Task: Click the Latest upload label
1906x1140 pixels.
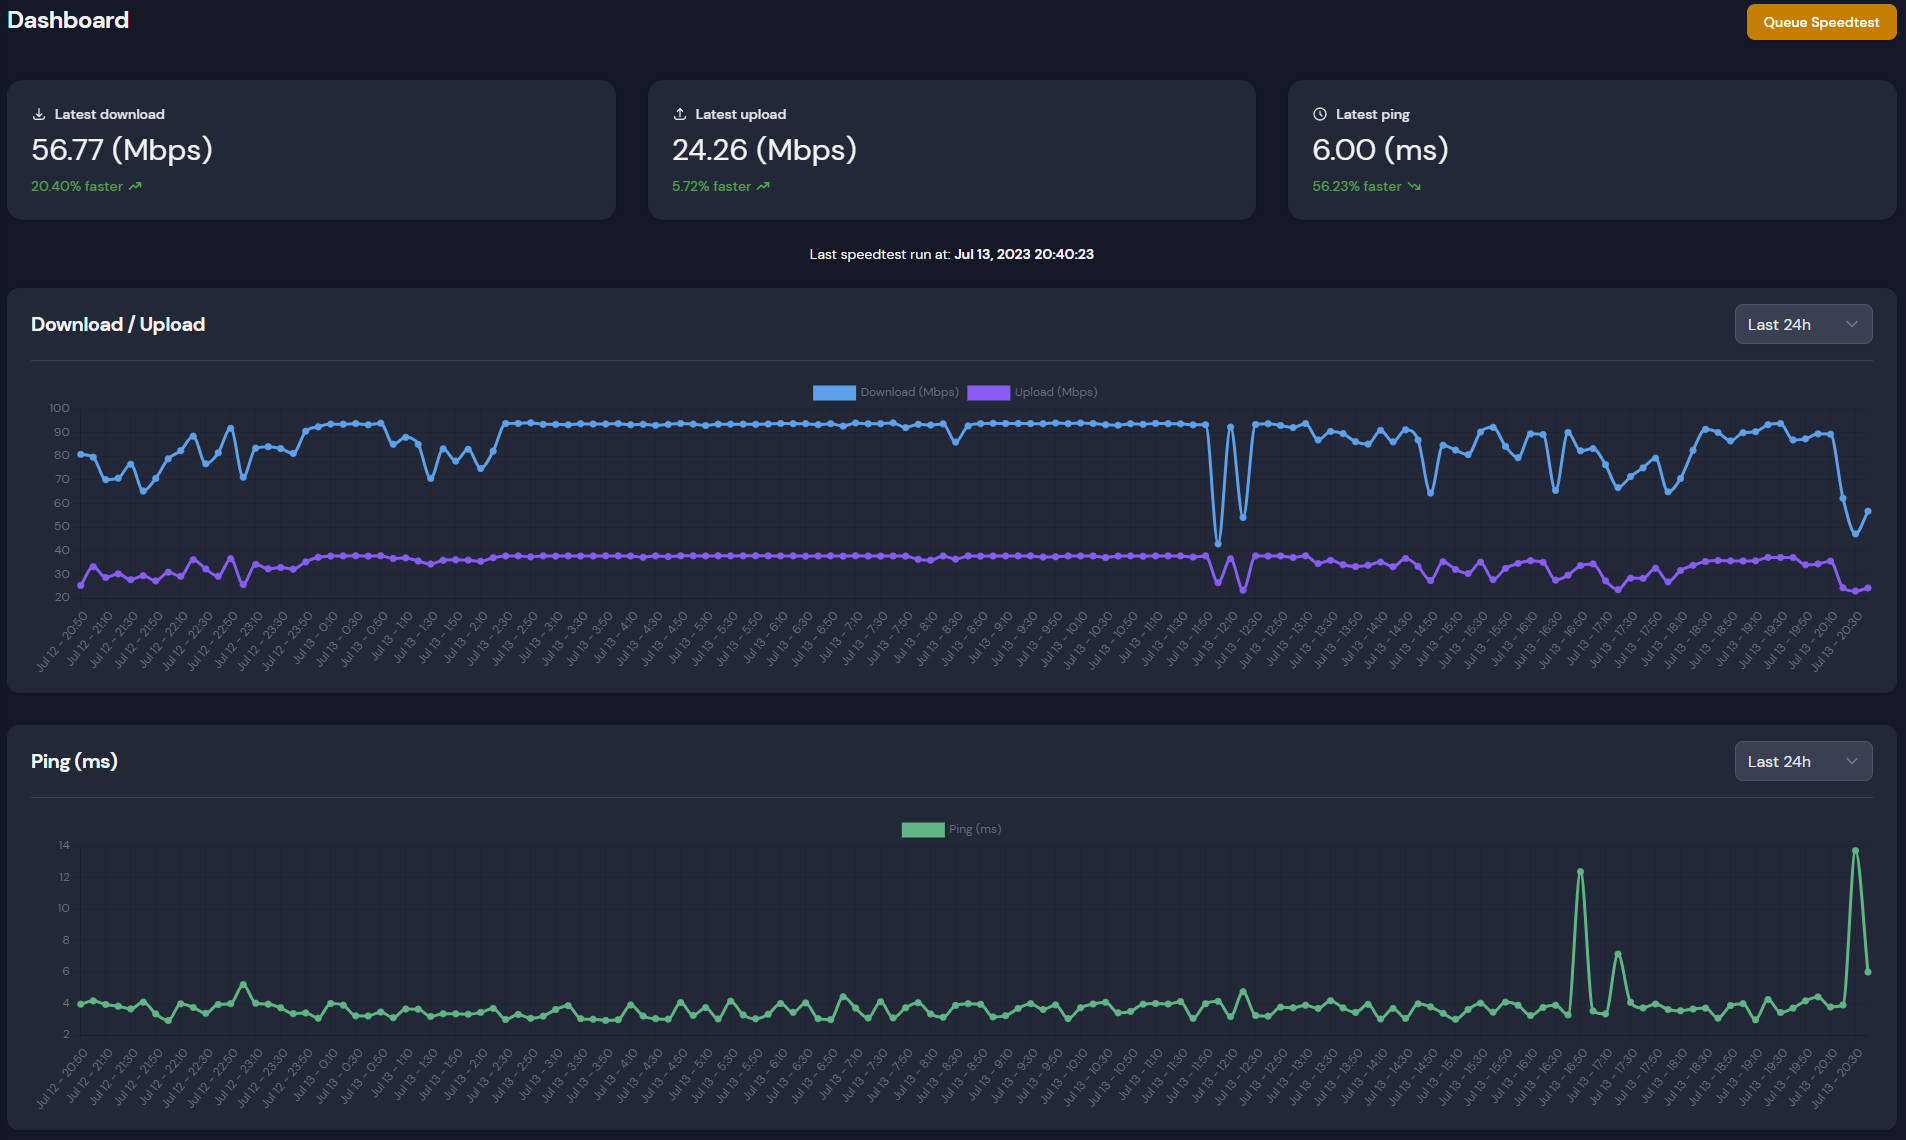Action: [x=740, y=114]
